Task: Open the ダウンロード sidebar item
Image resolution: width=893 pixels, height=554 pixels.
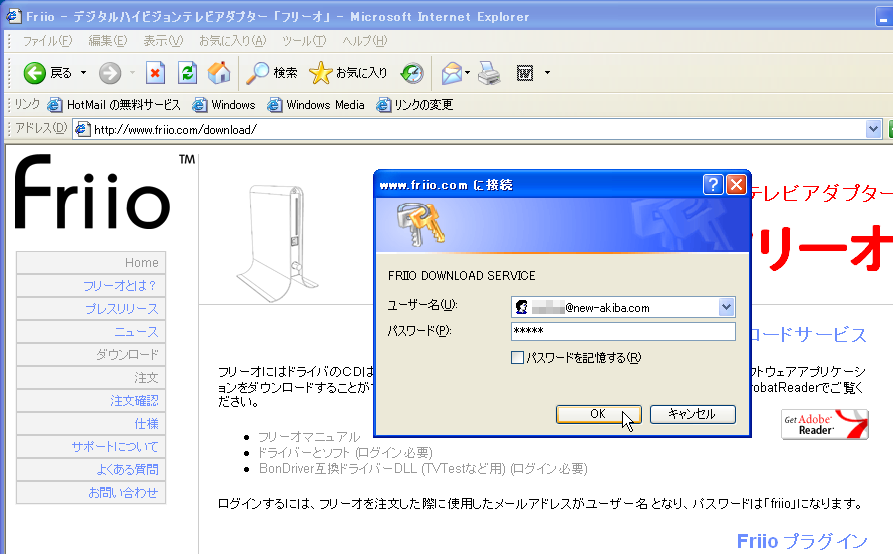Action: [91, 355]
